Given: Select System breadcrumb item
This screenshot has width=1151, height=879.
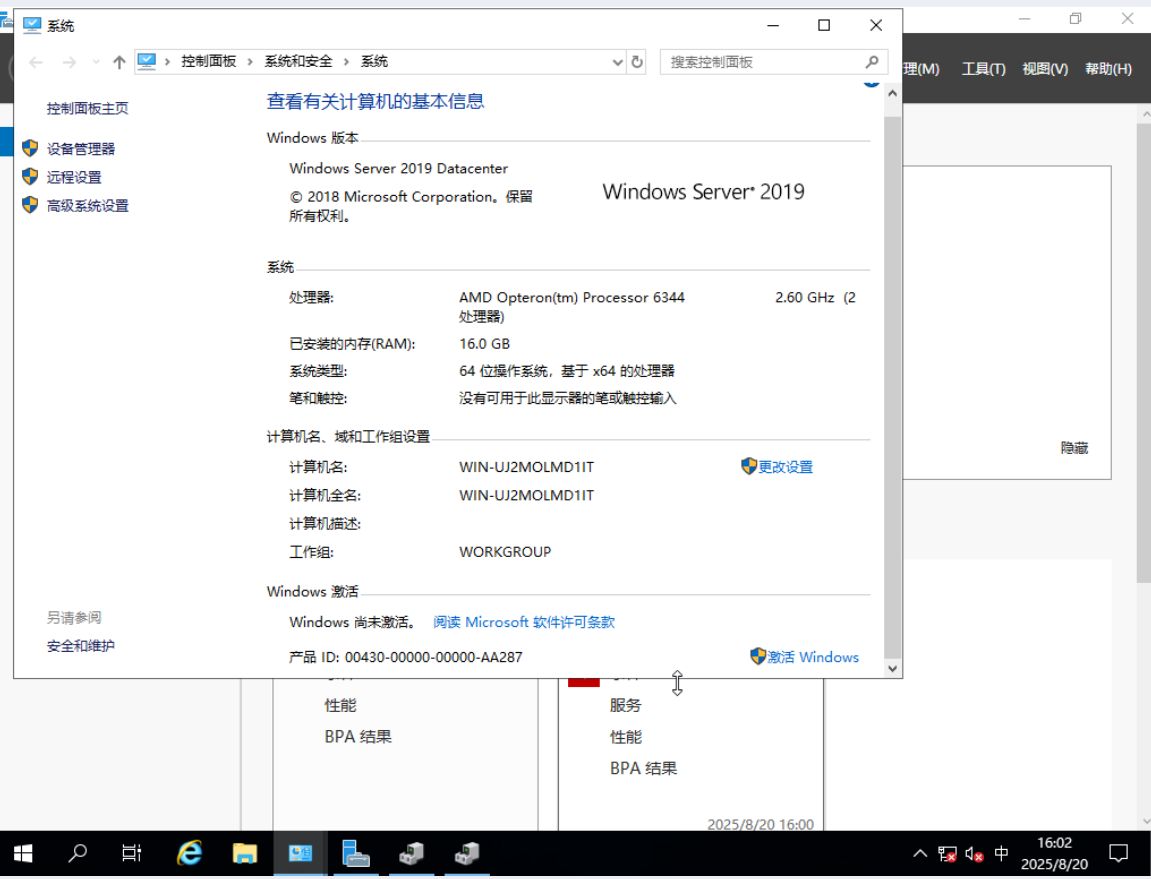Looking at the screenshot, I should (x=374, y=62).
